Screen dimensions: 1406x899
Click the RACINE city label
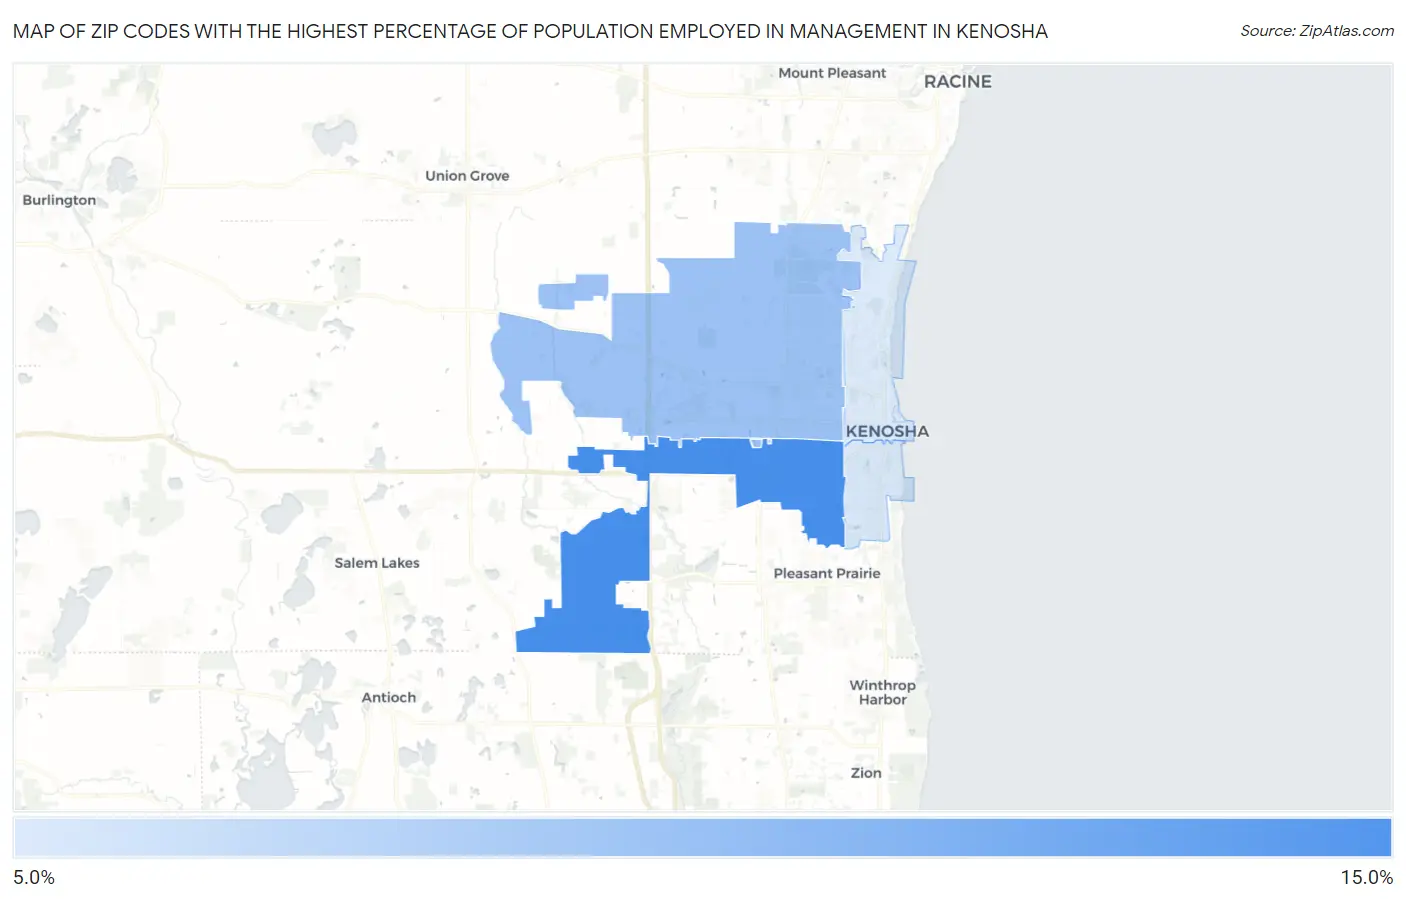pos(957,82)
